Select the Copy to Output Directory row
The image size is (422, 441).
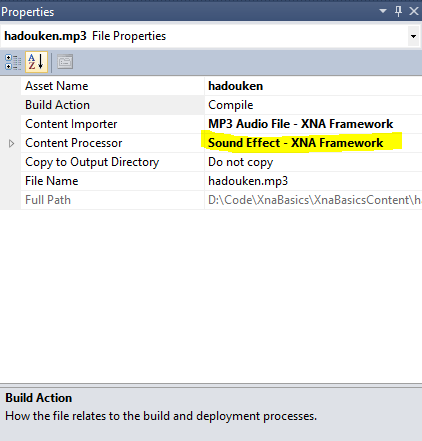(211, 162)
